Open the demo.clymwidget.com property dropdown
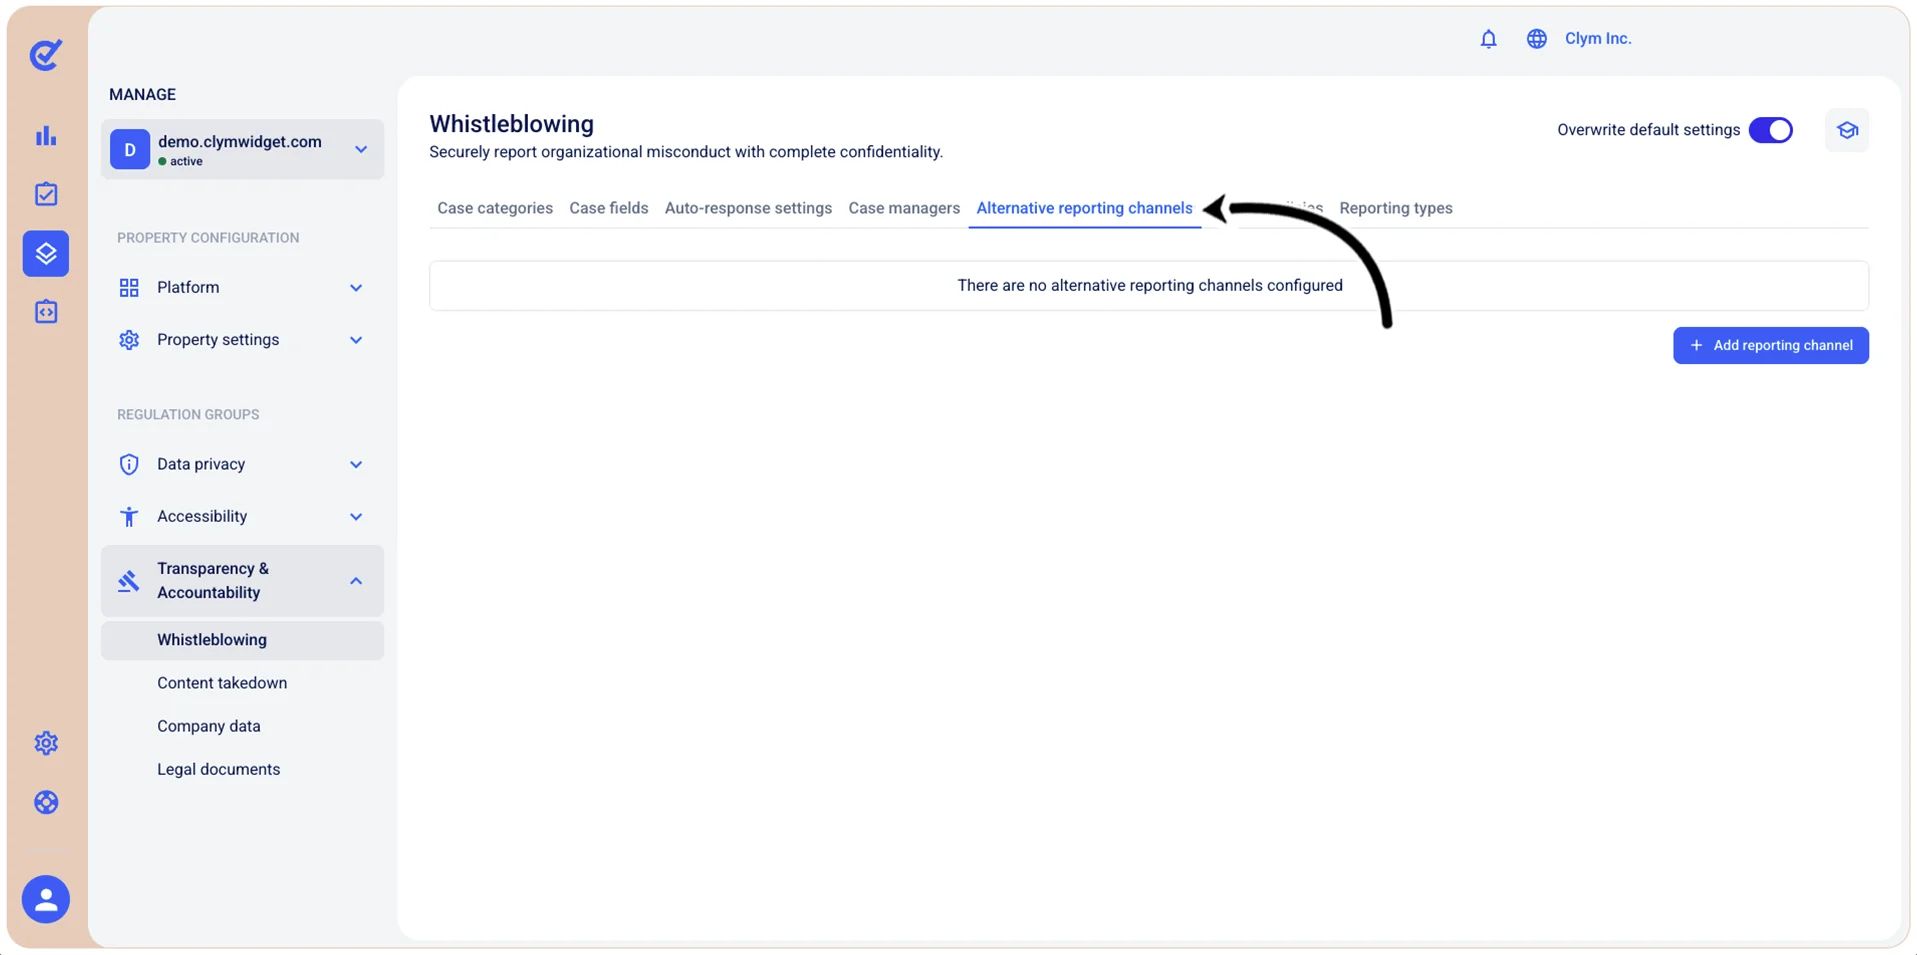Viewport: 1917px width, 955px height. 242,150
